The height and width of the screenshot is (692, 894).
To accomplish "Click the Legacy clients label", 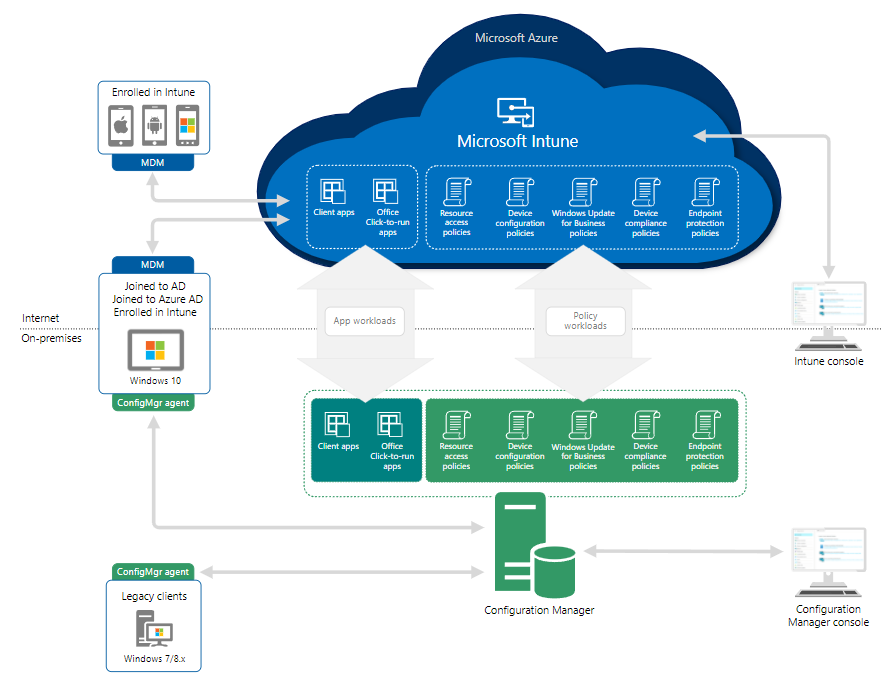I will (154, 596).
